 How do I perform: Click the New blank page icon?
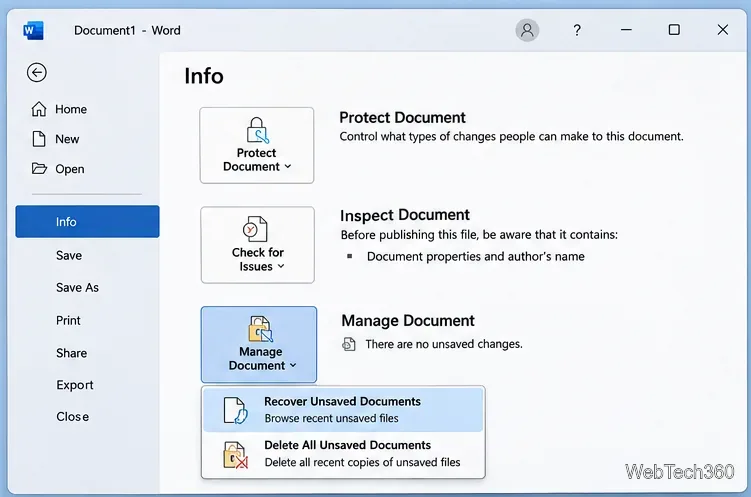(x=39, y=139)
